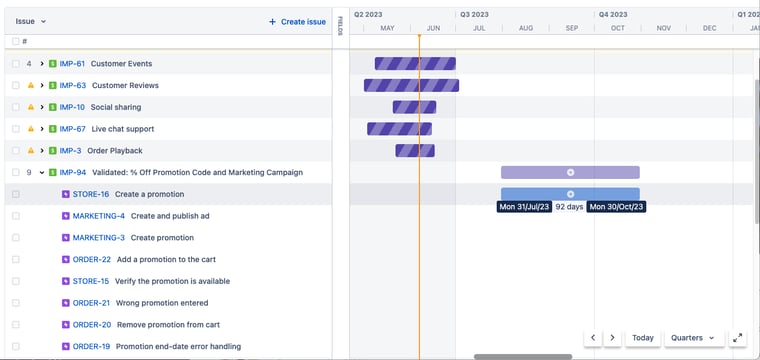
Task: Open the MARKETING-4 issue link
Action: [x=98, y=216]
